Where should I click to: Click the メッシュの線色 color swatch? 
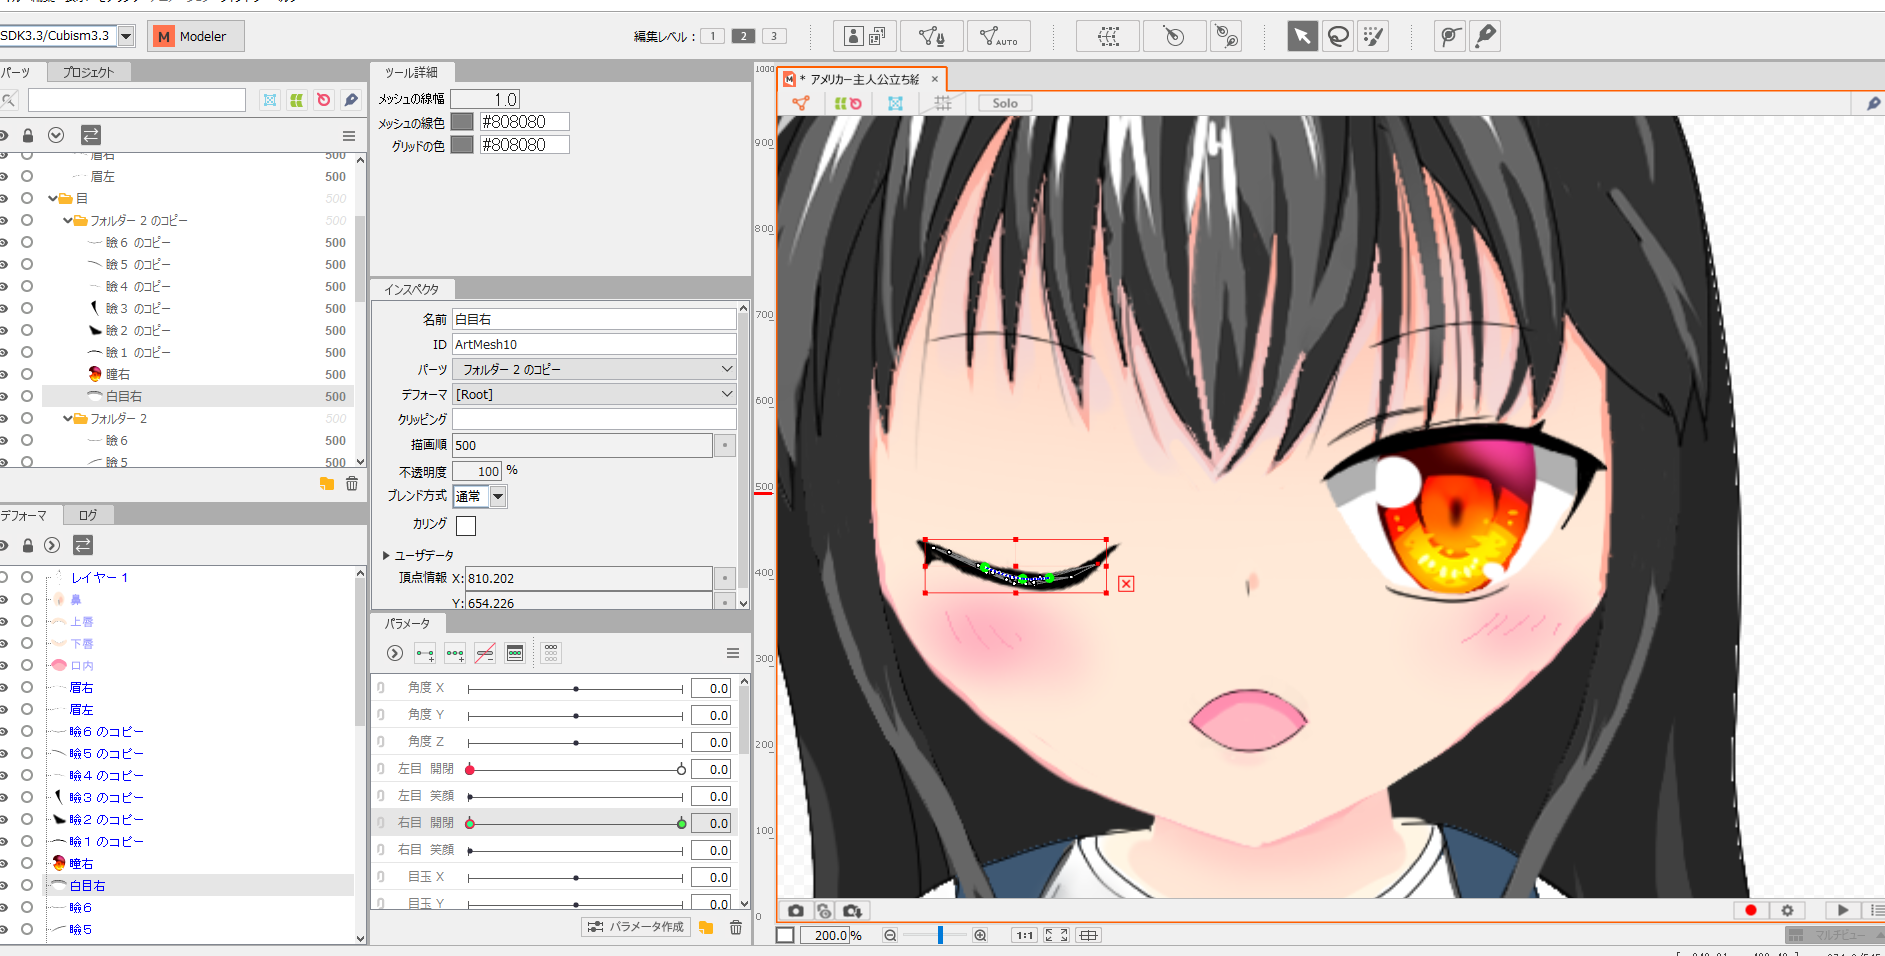point(461,121)
